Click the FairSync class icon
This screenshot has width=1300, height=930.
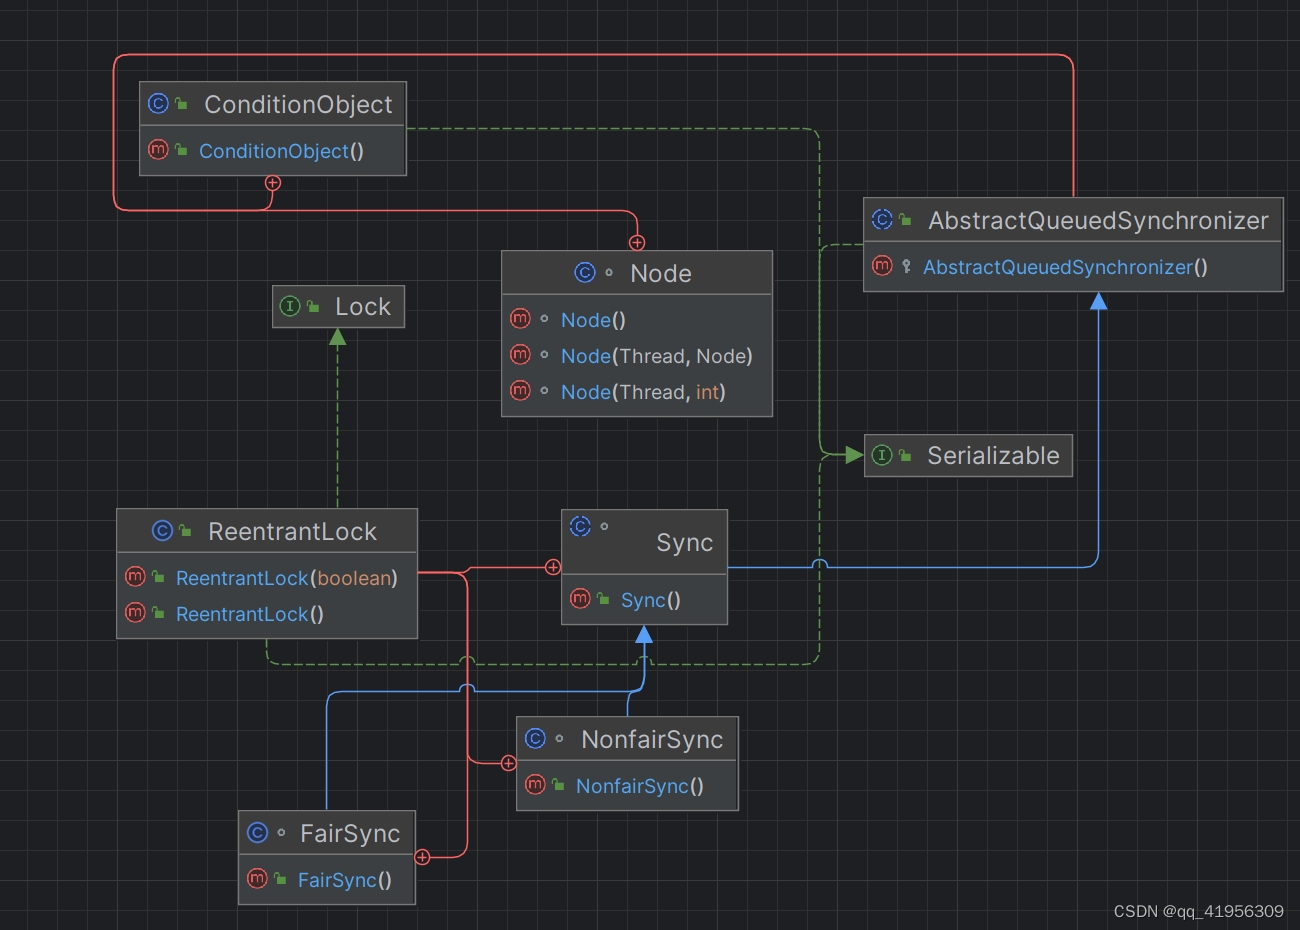click(x=257, y=832)
